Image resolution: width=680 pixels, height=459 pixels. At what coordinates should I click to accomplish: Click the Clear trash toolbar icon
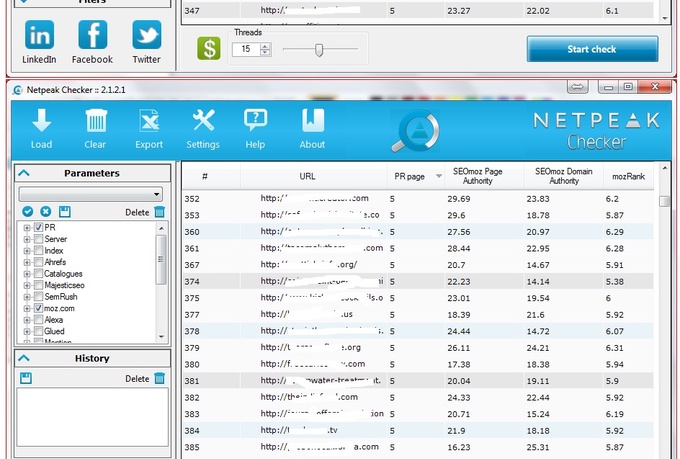tap(96, 120)
